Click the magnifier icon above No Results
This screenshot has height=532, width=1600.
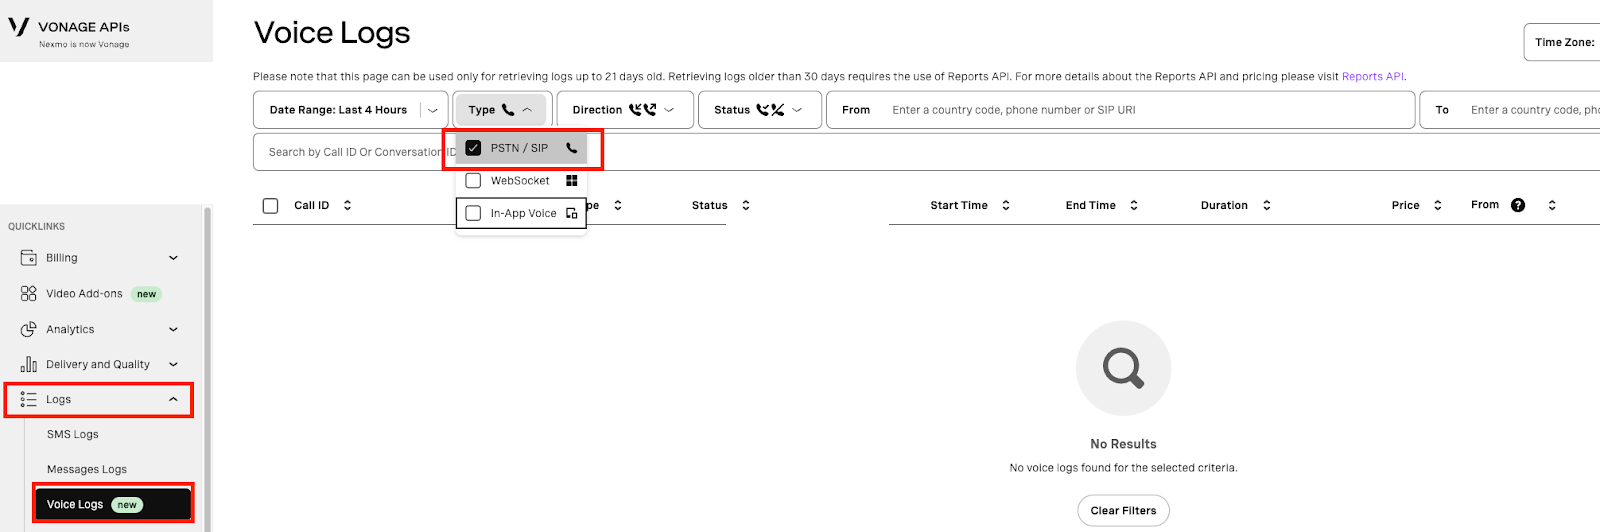click(1123, 368)
